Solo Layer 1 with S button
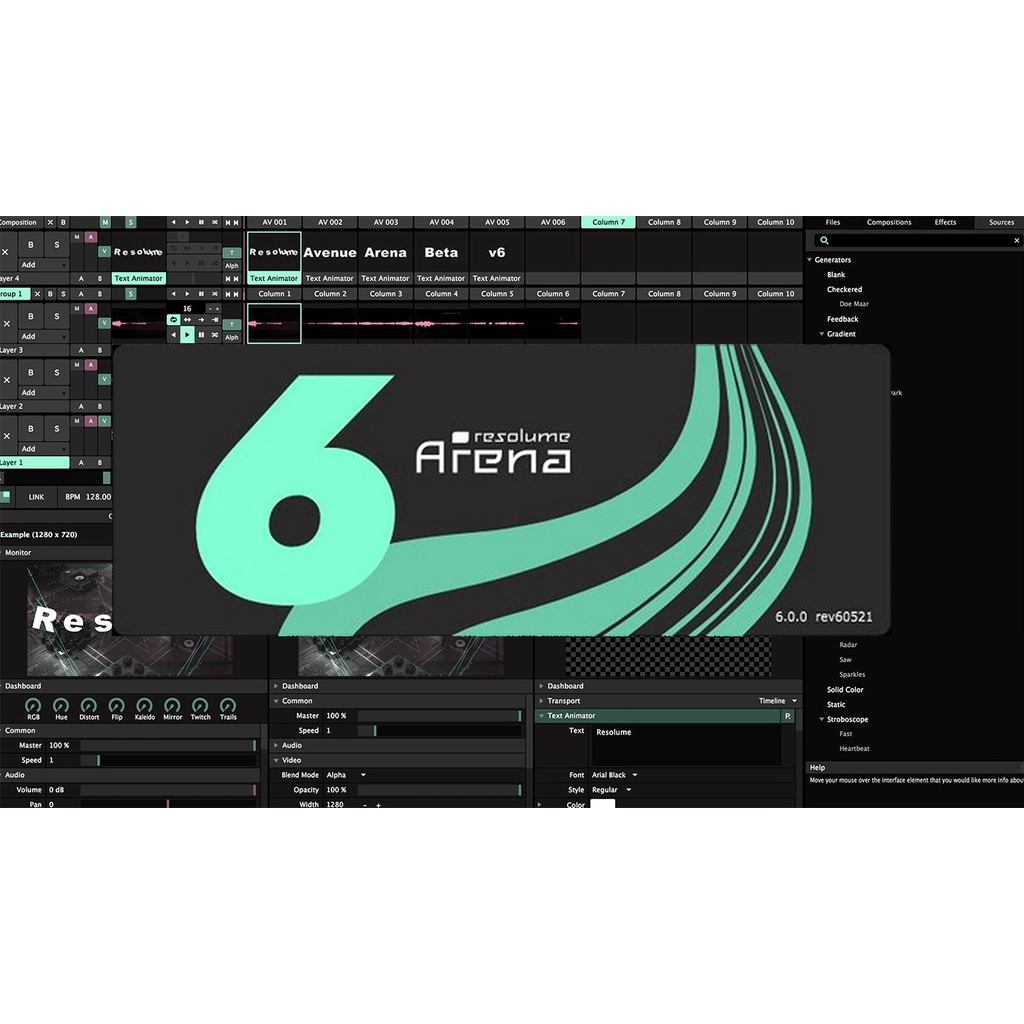 tap(57, 429)
